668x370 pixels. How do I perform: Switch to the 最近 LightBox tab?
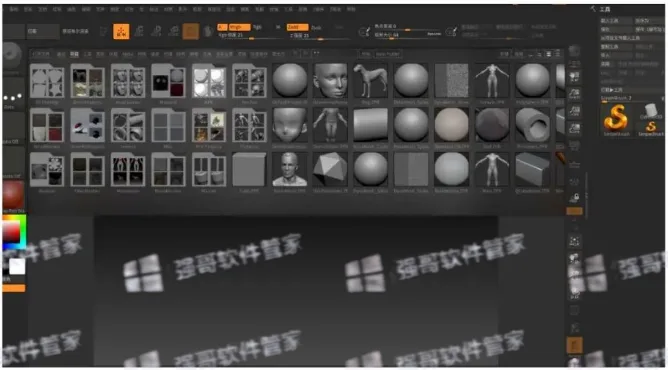[x=61, y=54]
